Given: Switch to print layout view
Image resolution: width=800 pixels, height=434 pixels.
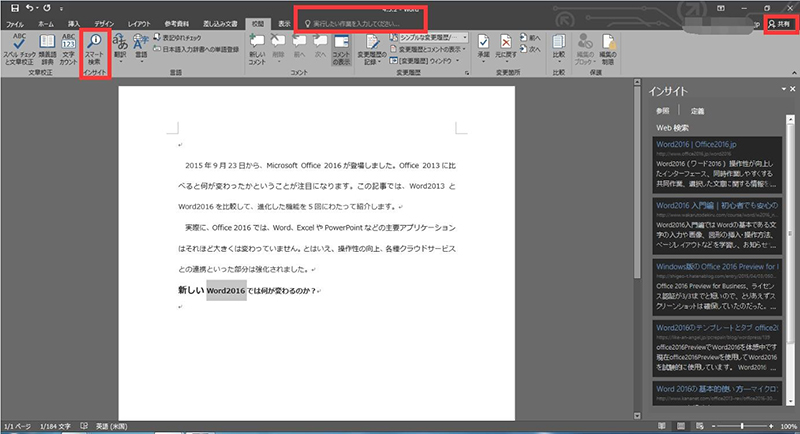Looking at the screenshot, I should pos(681,426).
